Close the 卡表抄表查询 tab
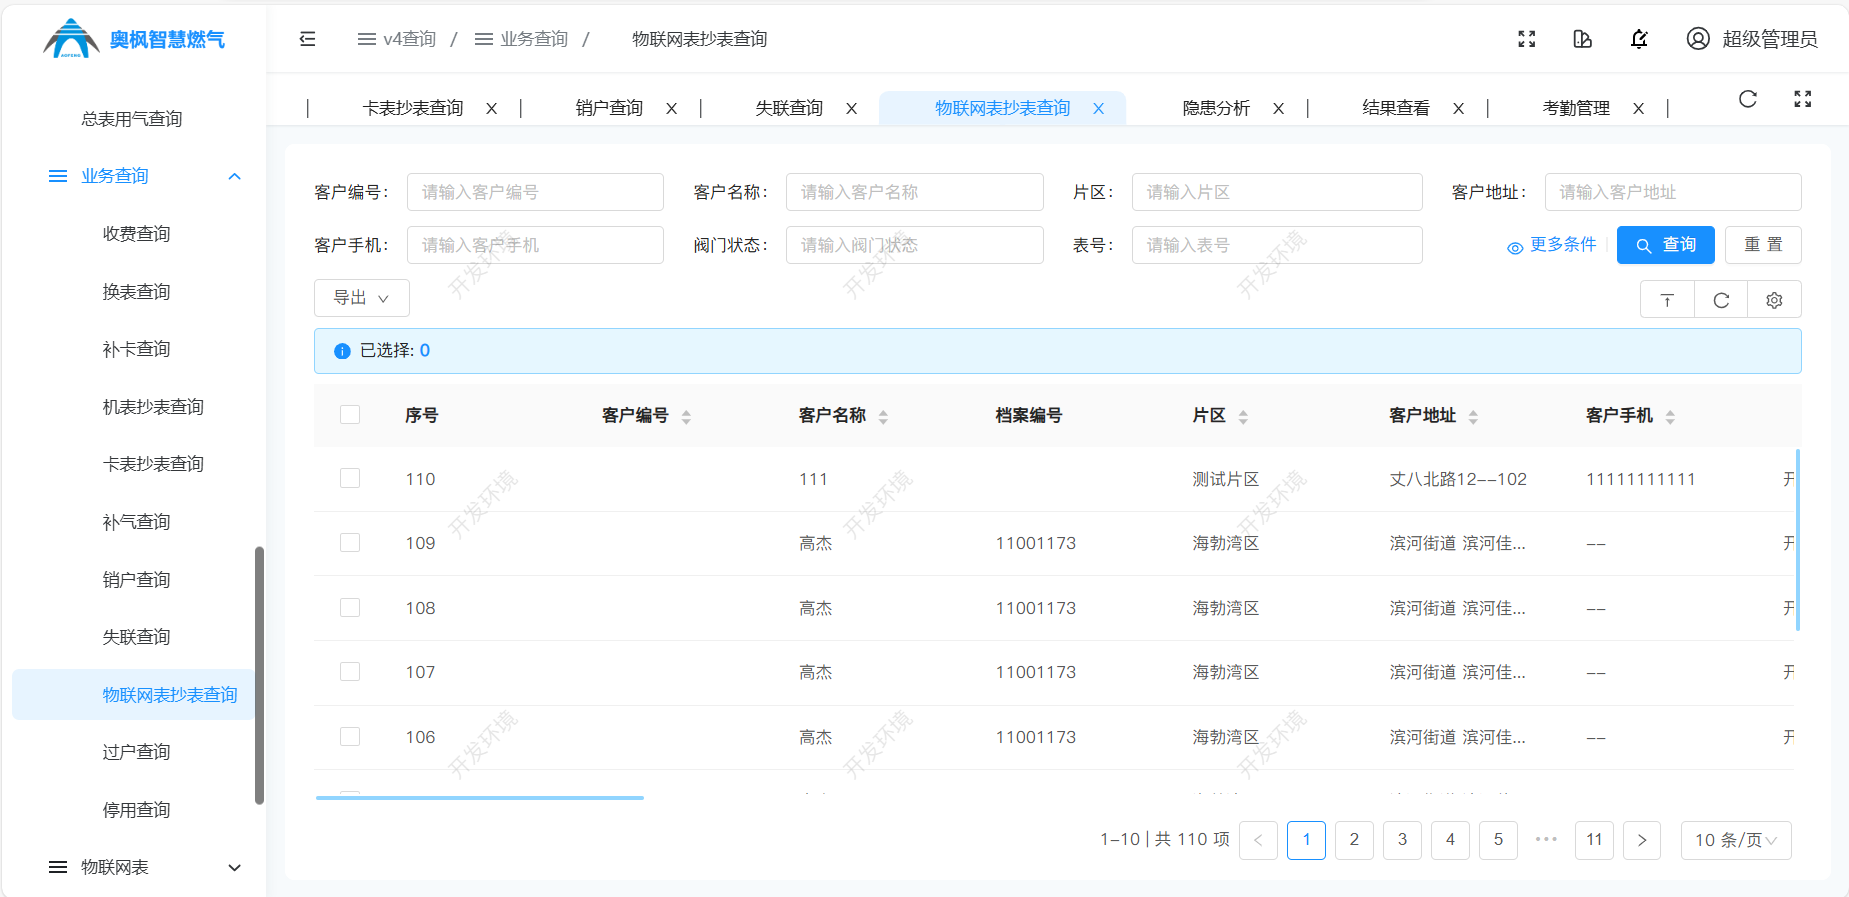Screen dimensions: 1849x897 coord(492,109)
